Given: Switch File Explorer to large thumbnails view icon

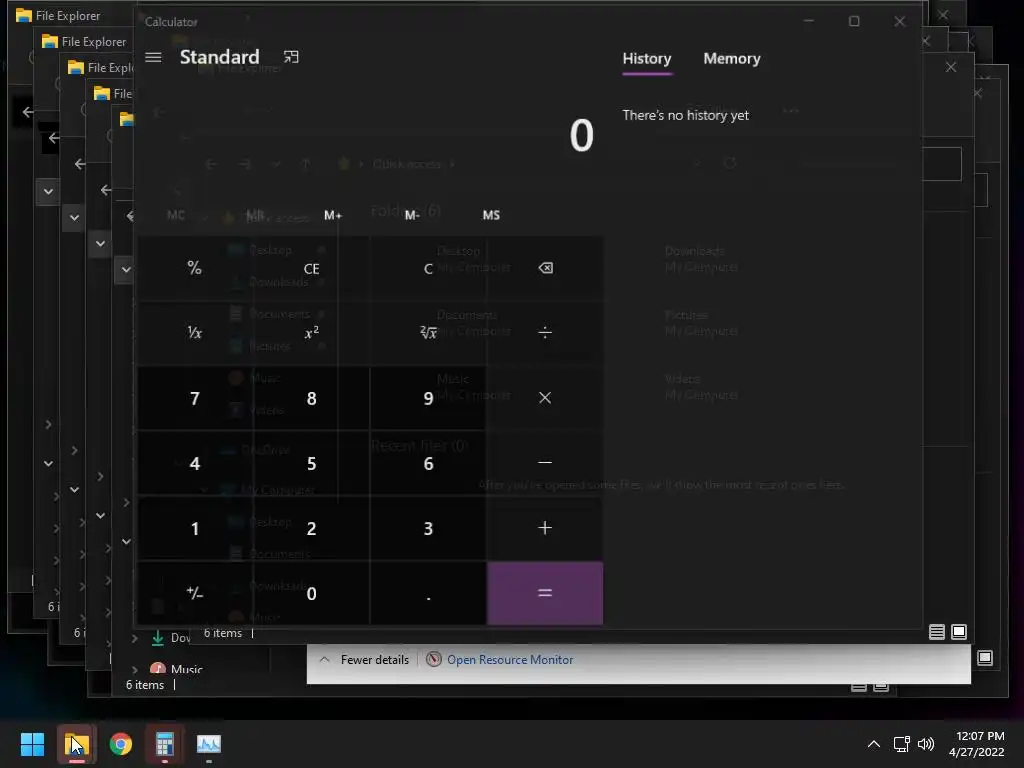Looking at the screenshot, I should [x=959, y=632].
